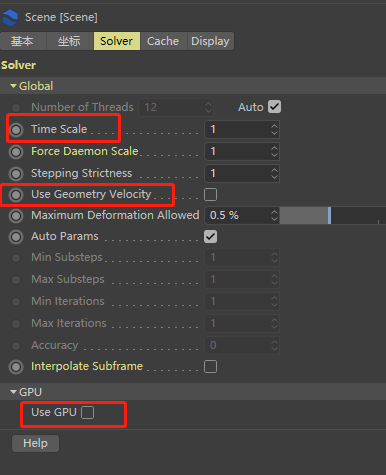Click the Stepping Strictness stepper arrows
The width and height of the screenshot is (386, 475).
click(x=274, y=173)
